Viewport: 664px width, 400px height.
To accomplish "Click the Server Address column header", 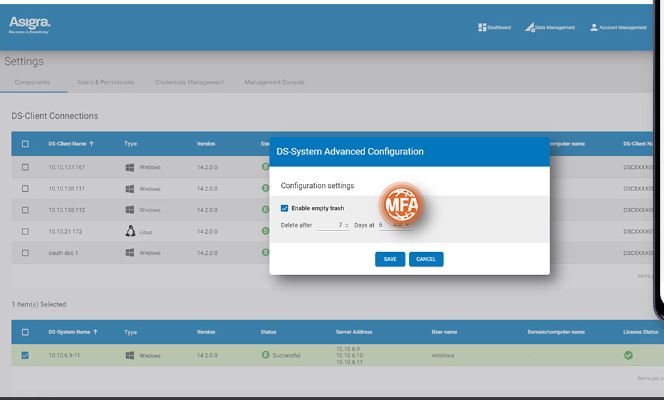I will pos(354,332).
